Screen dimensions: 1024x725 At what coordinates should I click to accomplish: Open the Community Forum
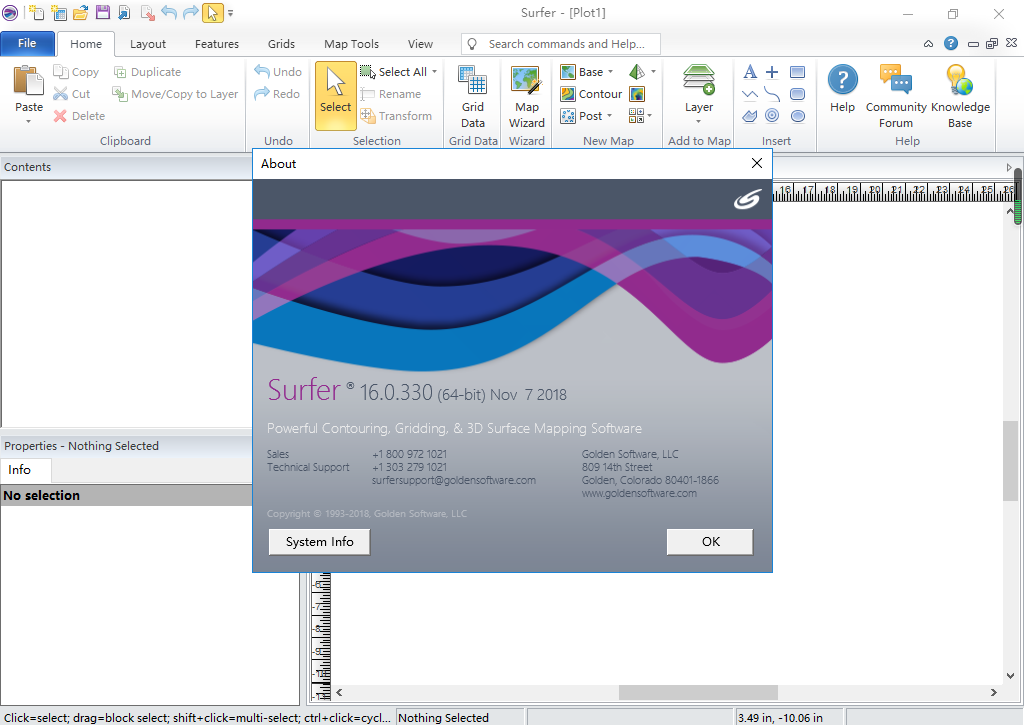coord(896,97)
